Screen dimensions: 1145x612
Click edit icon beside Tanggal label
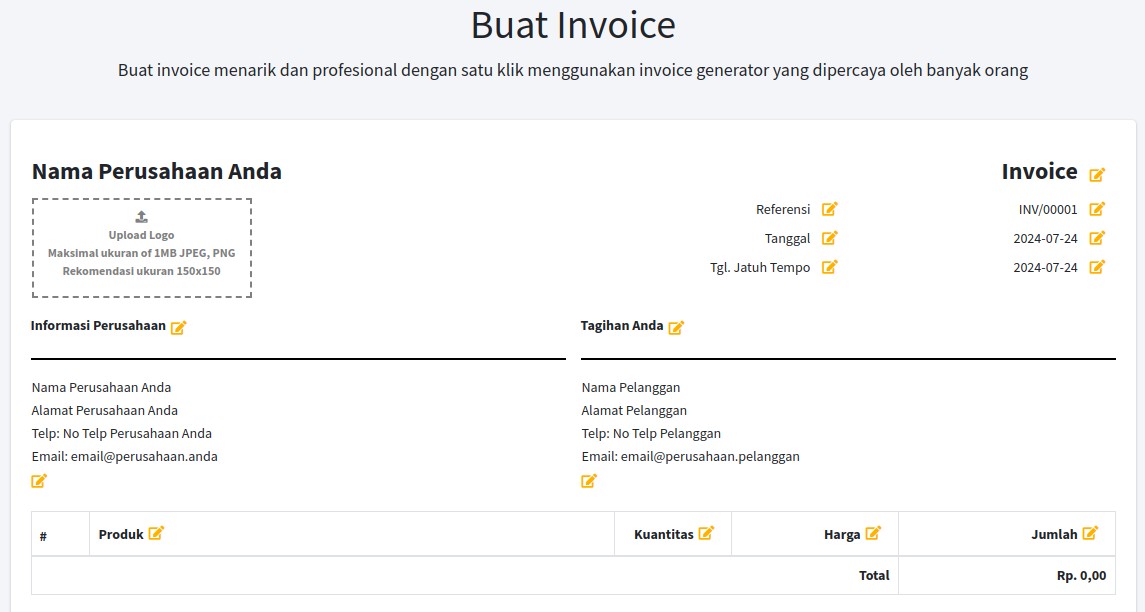pos(830,238)
